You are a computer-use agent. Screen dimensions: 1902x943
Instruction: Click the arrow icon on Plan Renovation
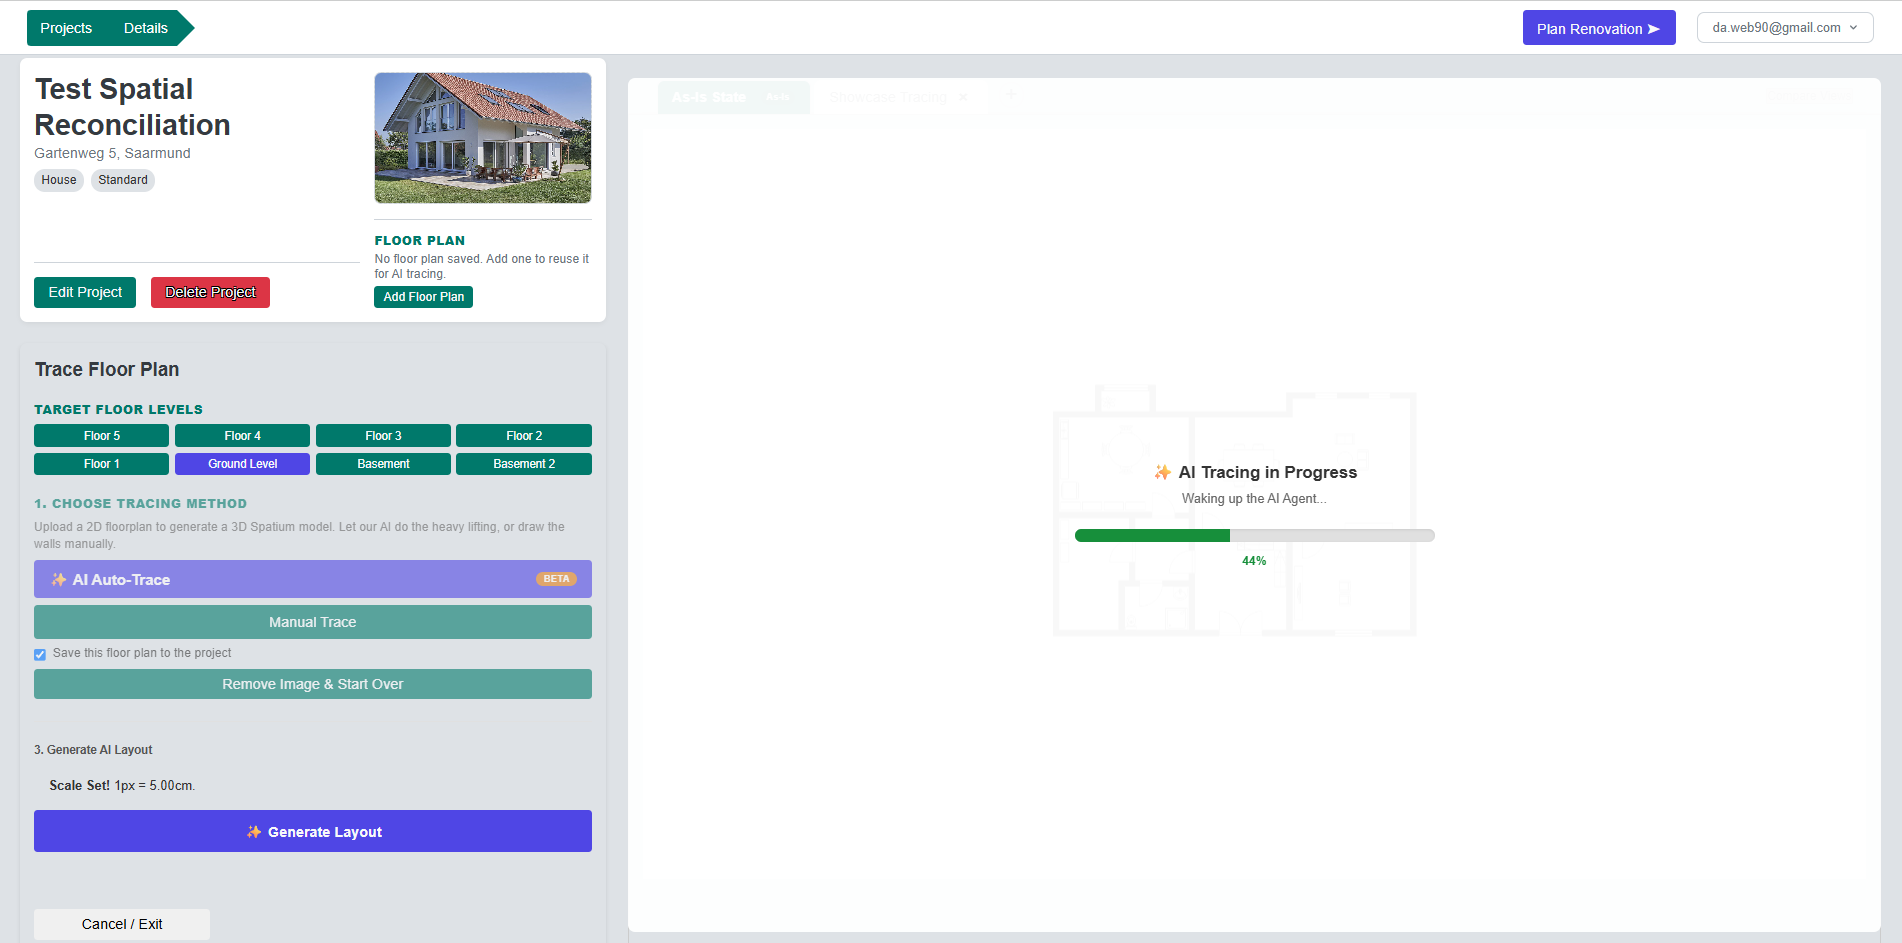click(x=1654, y=29)
